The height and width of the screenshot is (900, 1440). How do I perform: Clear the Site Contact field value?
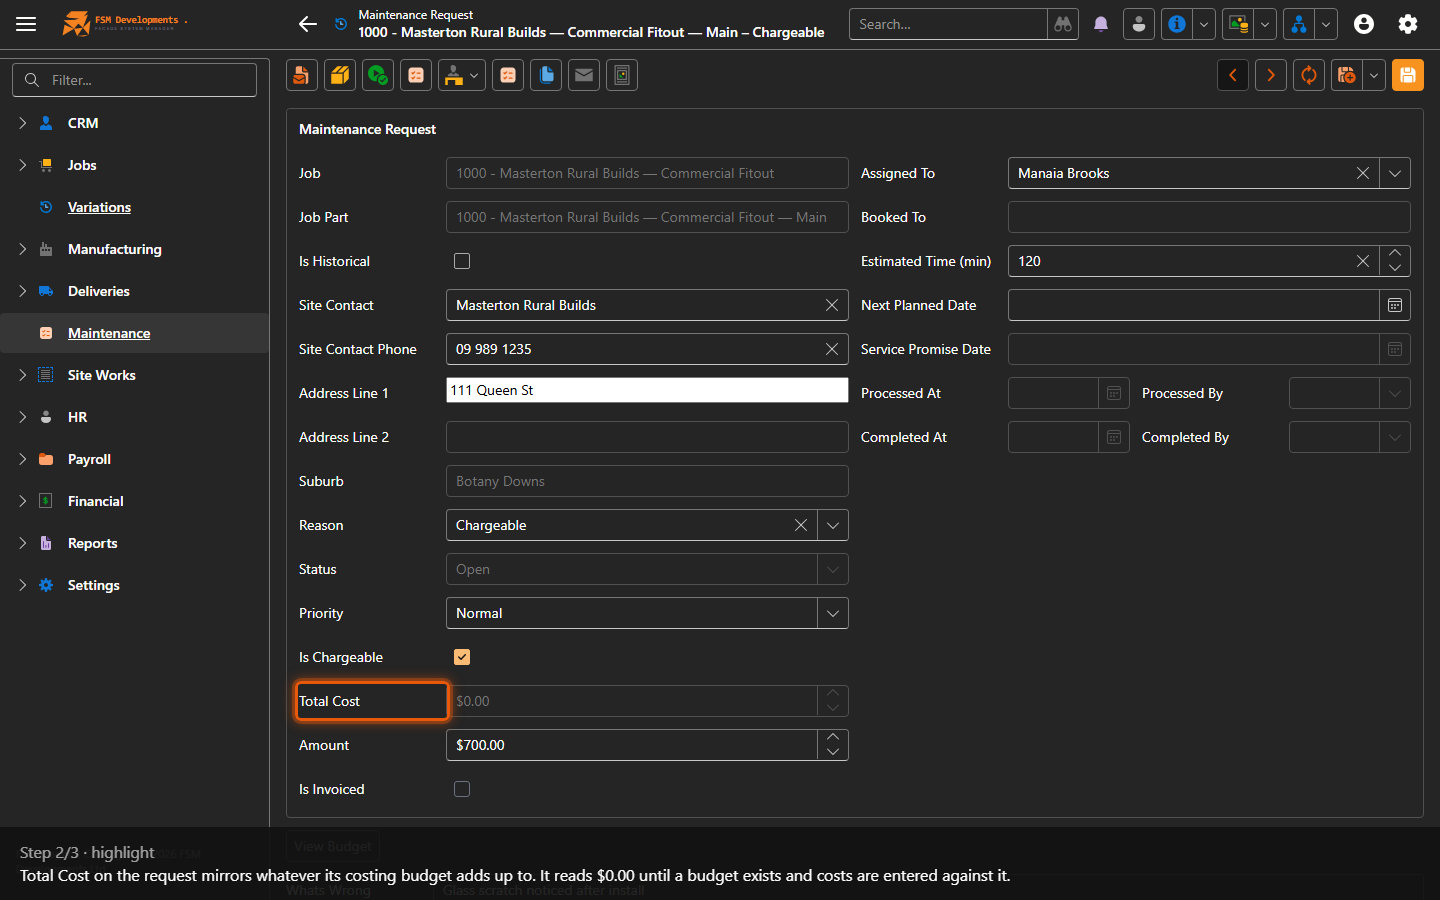[832, 305]
